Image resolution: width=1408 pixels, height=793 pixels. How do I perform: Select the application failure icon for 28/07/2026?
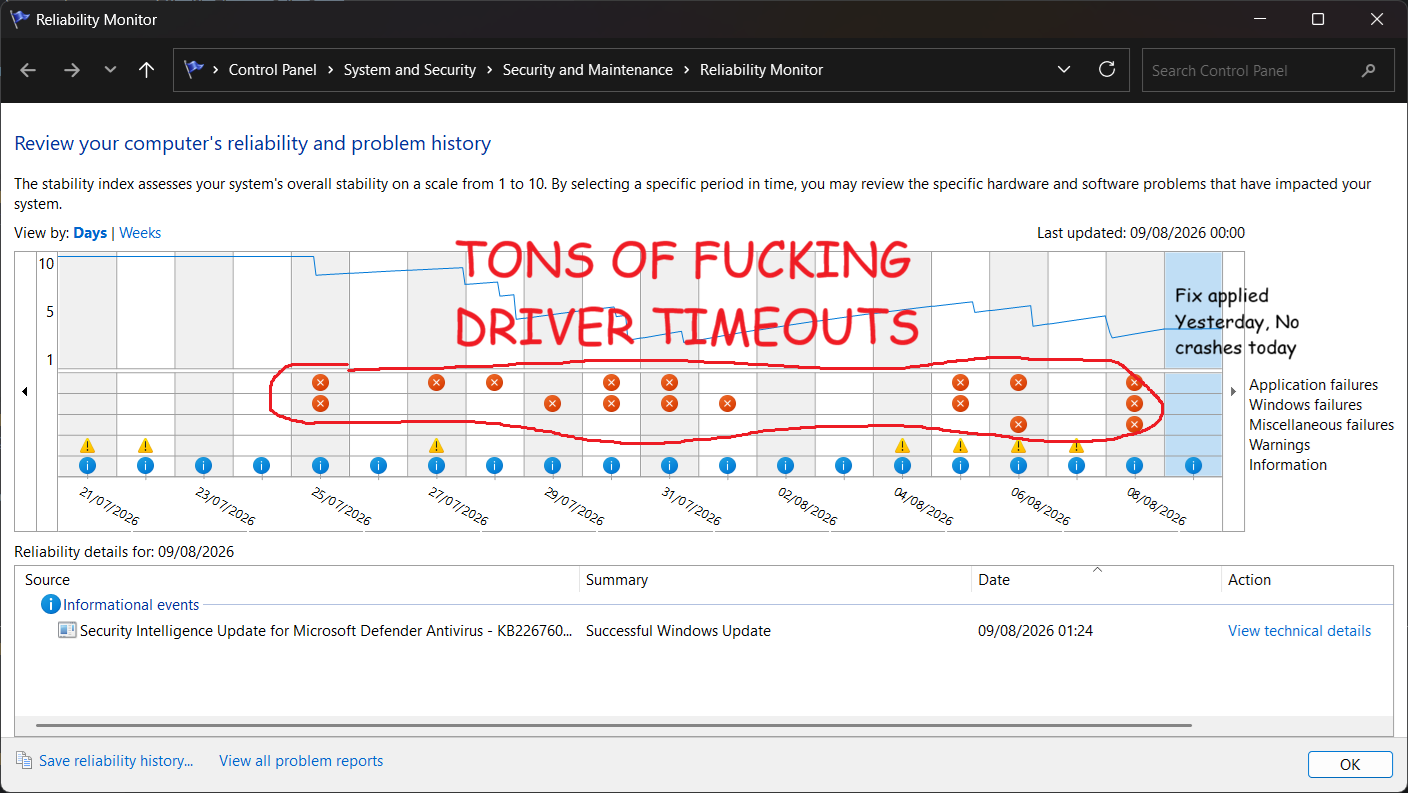tap(494, 382)
